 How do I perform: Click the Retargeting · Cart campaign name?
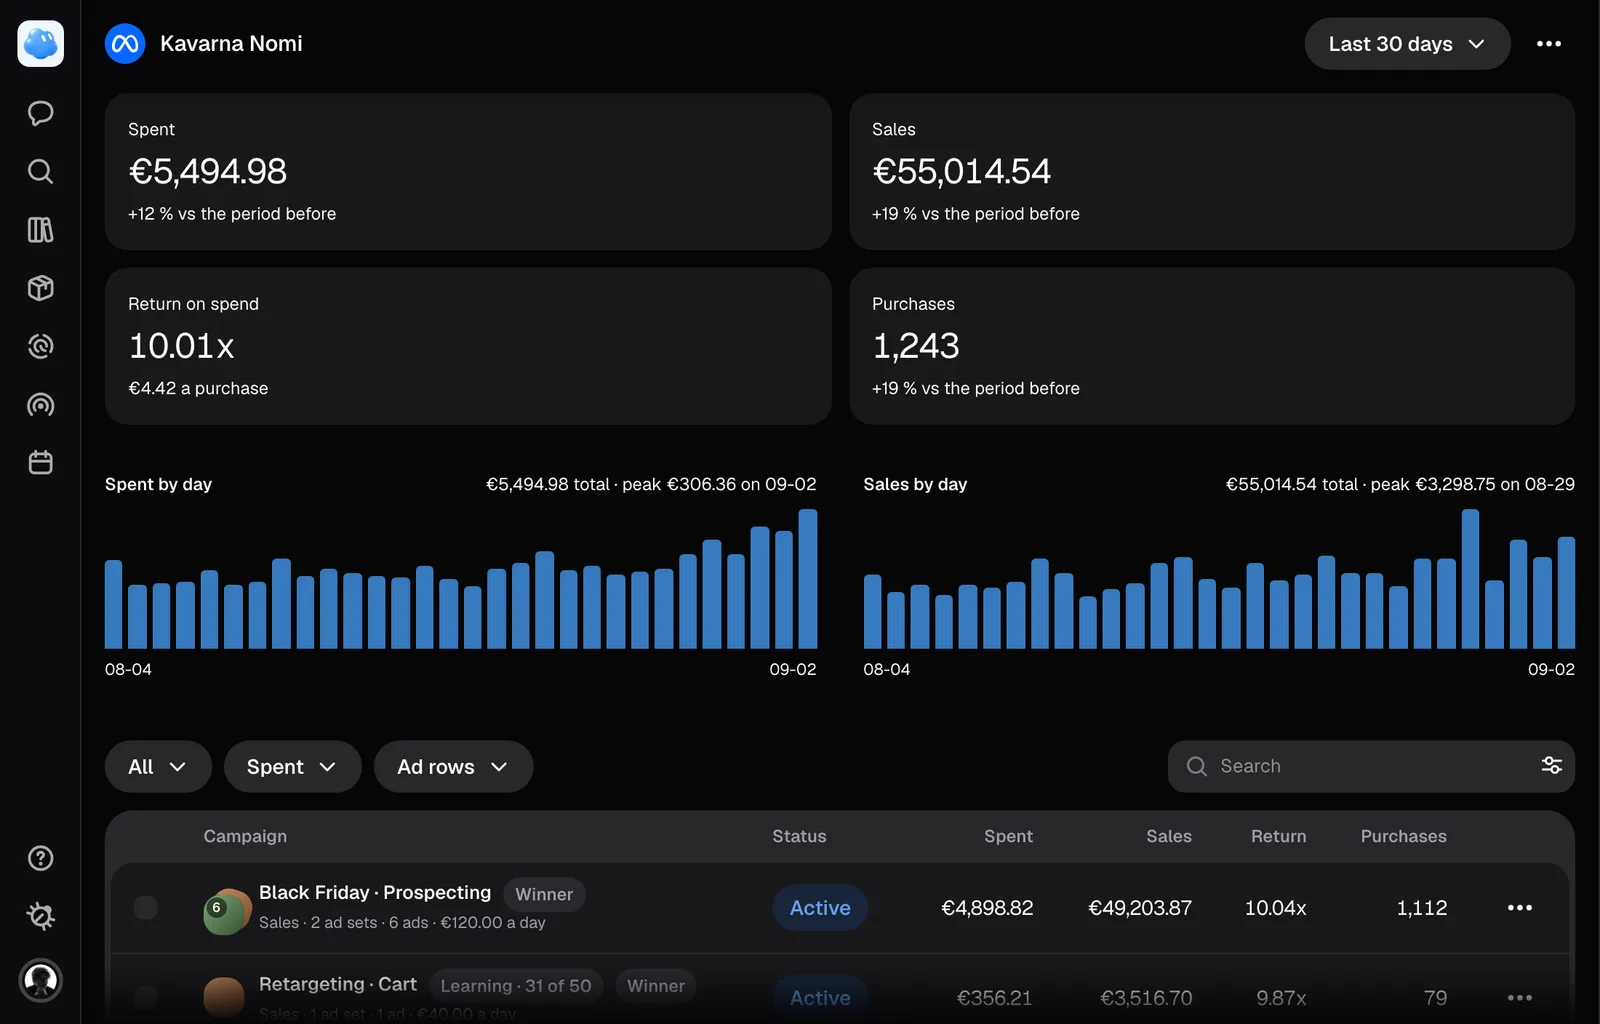tap(338, 984)
